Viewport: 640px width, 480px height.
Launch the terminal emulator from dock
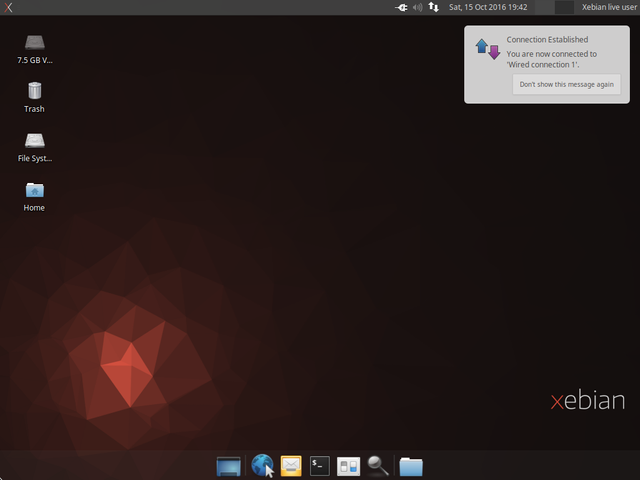pyautogui.click(x=320, y=466)
